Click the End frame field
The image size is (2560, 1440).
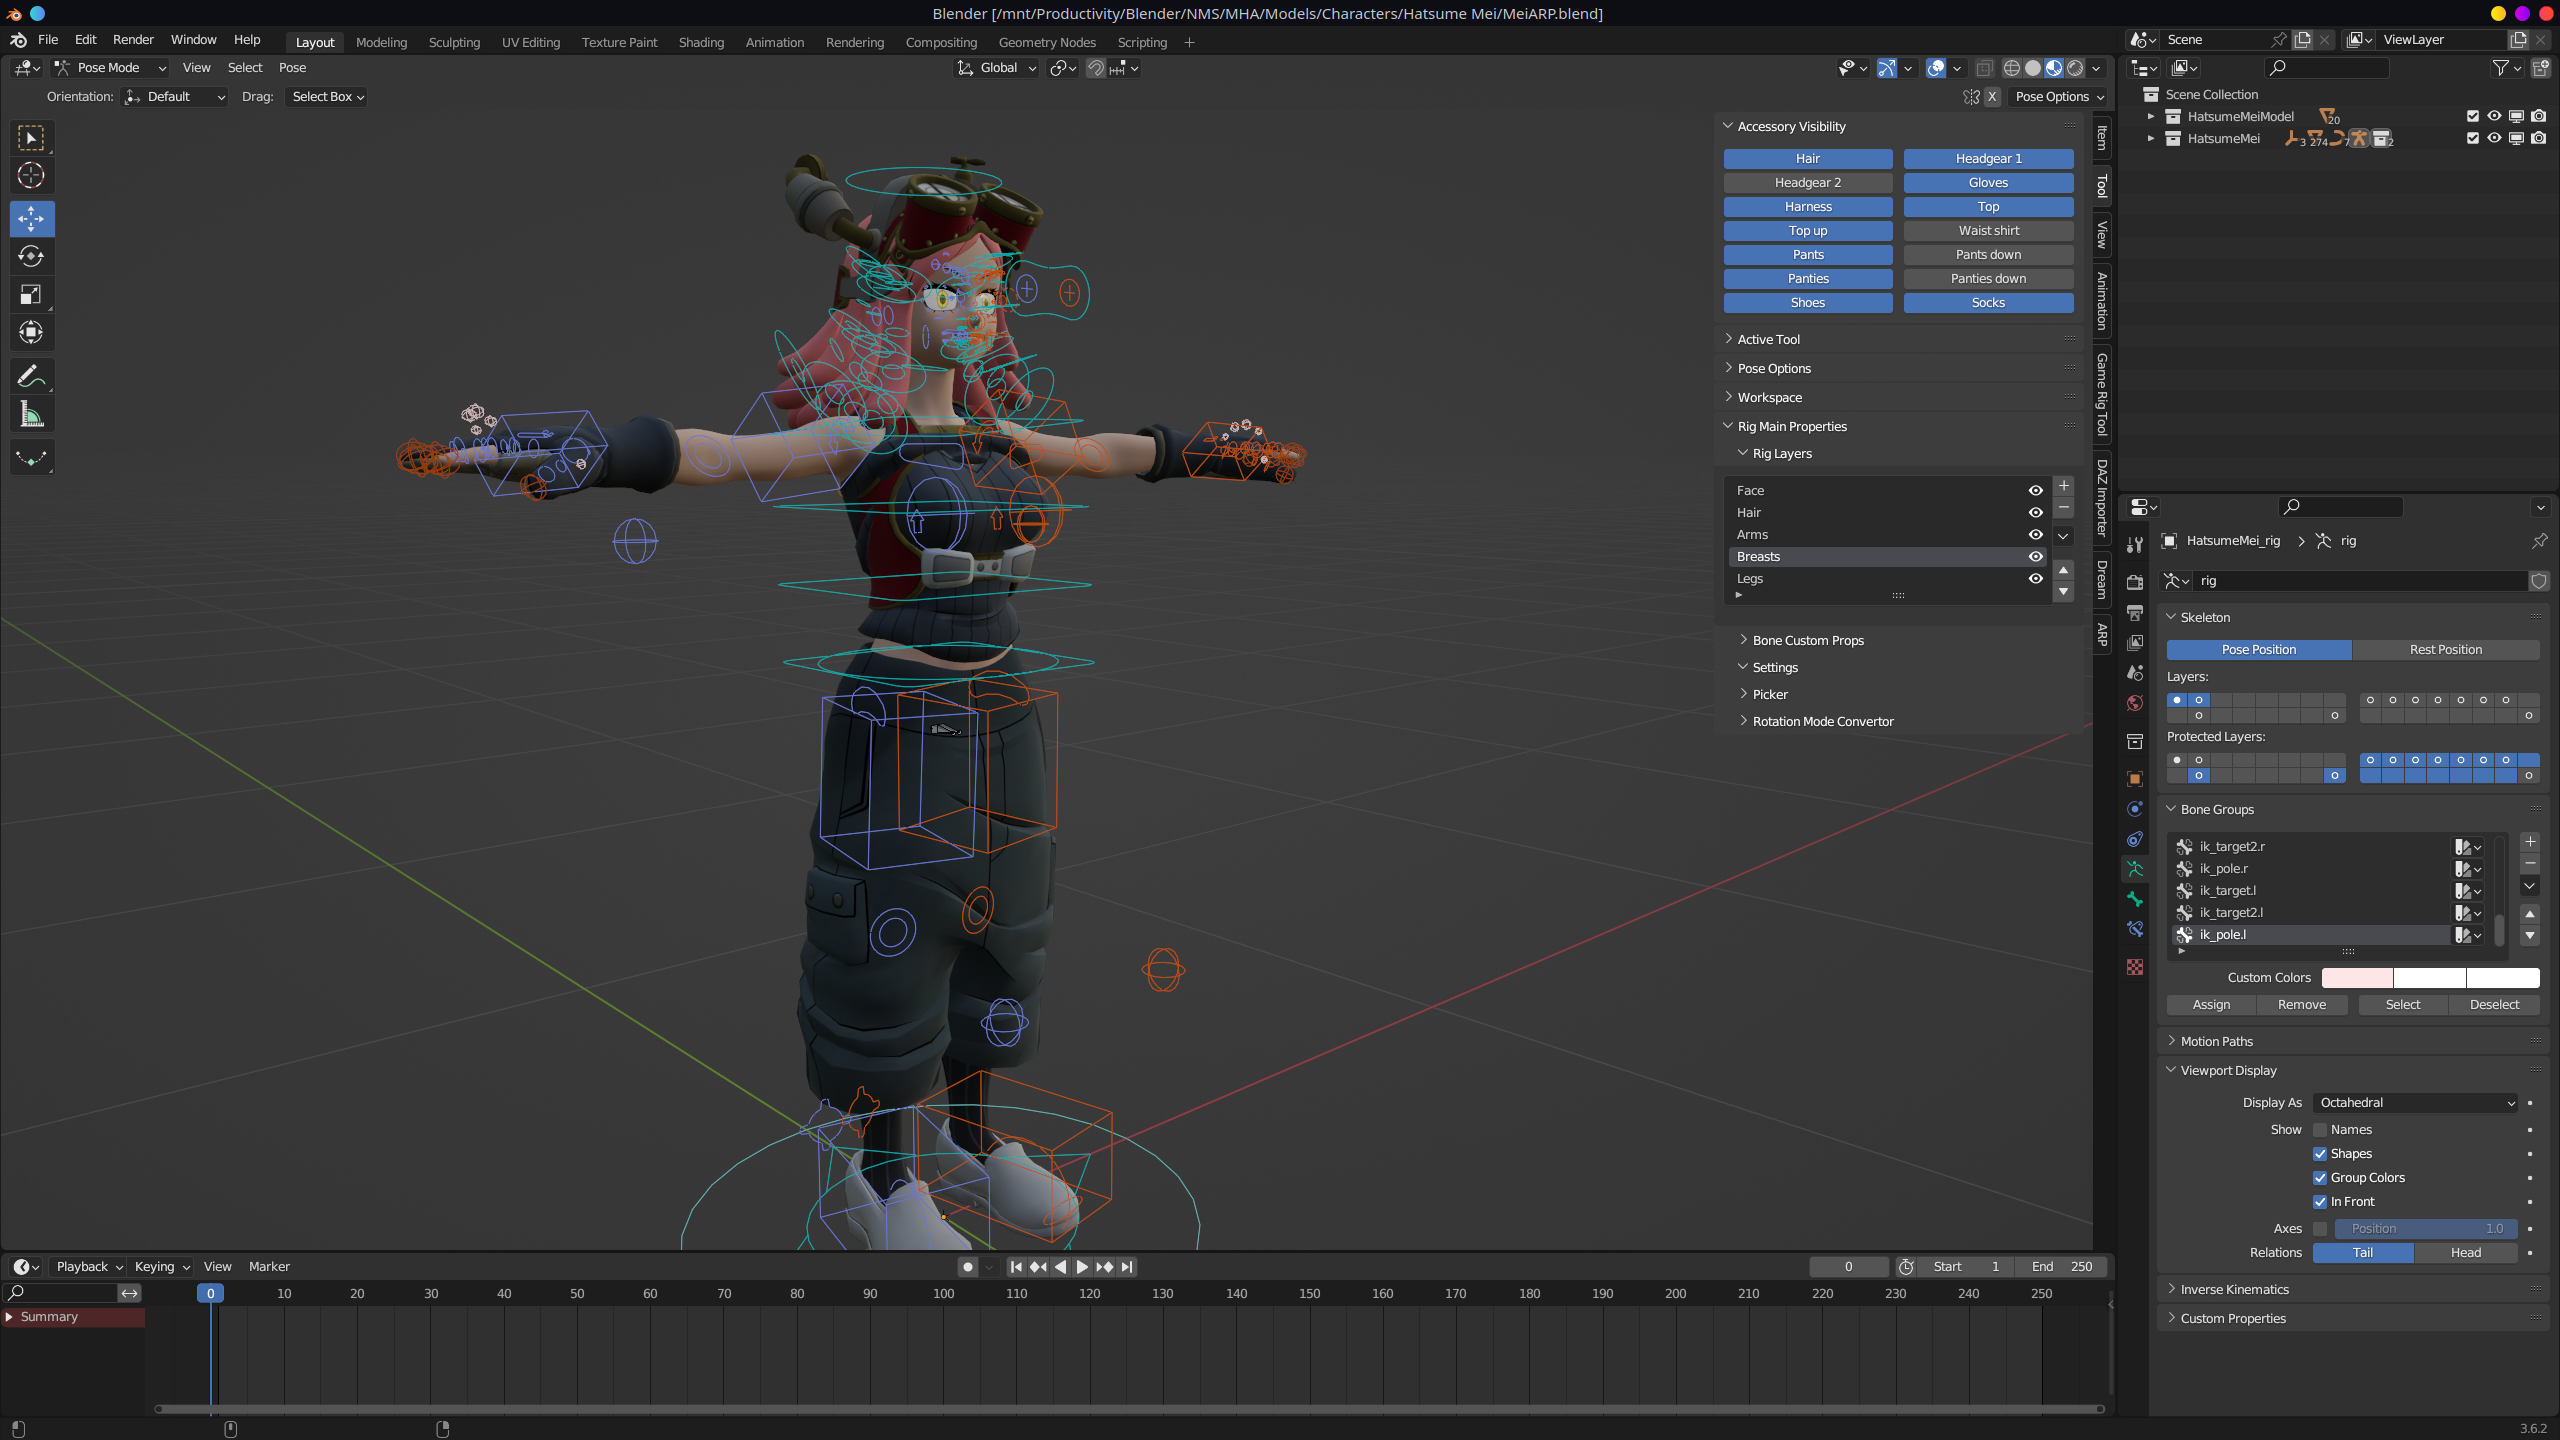coord(2062,1267)
